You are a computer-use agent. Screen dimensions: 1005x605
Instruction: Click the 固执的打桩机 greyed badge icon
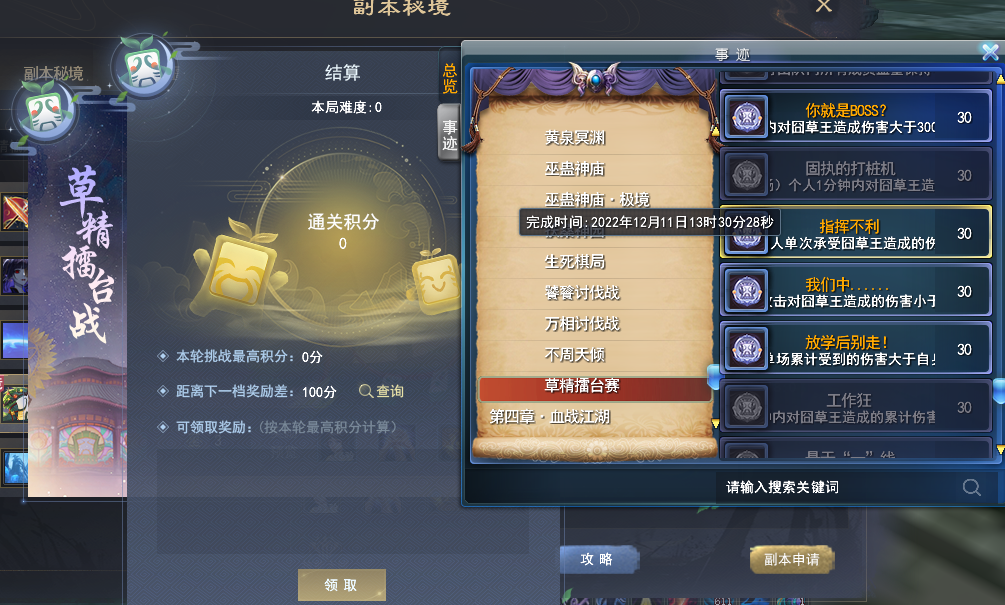point(747,175)
